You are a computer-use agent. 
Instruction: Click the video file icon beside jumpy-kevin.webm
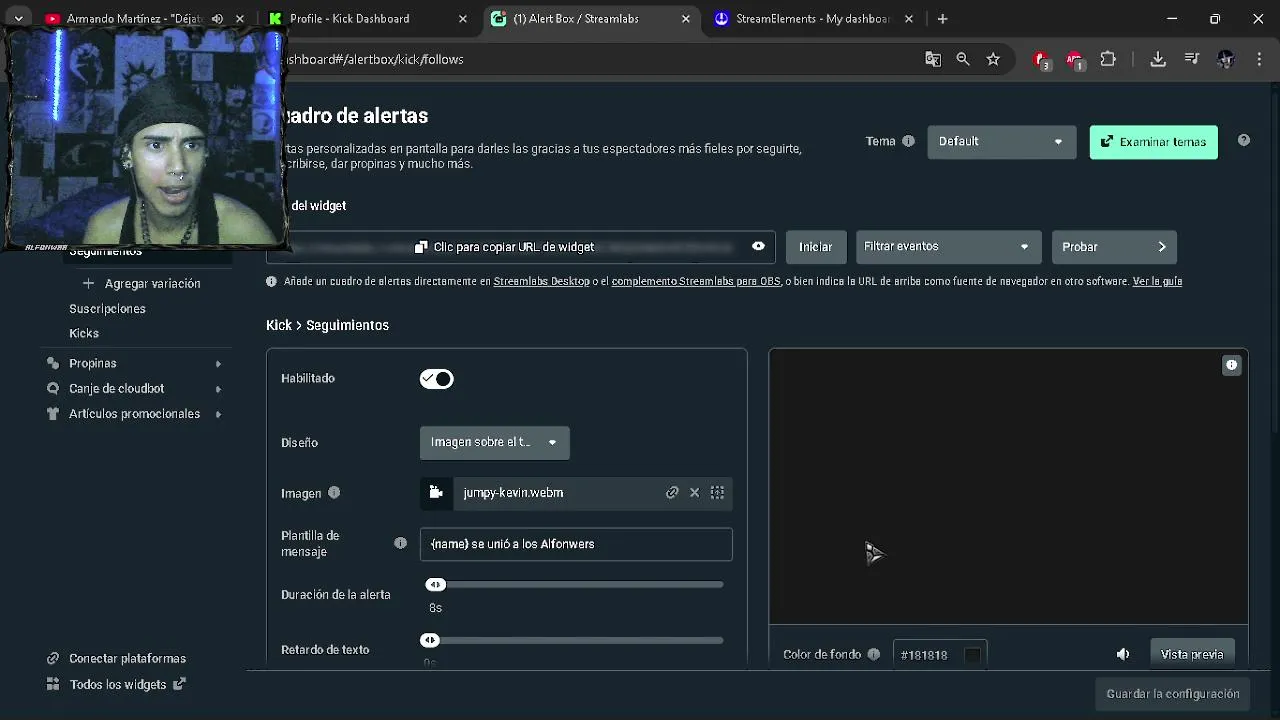tap(436, 492)
